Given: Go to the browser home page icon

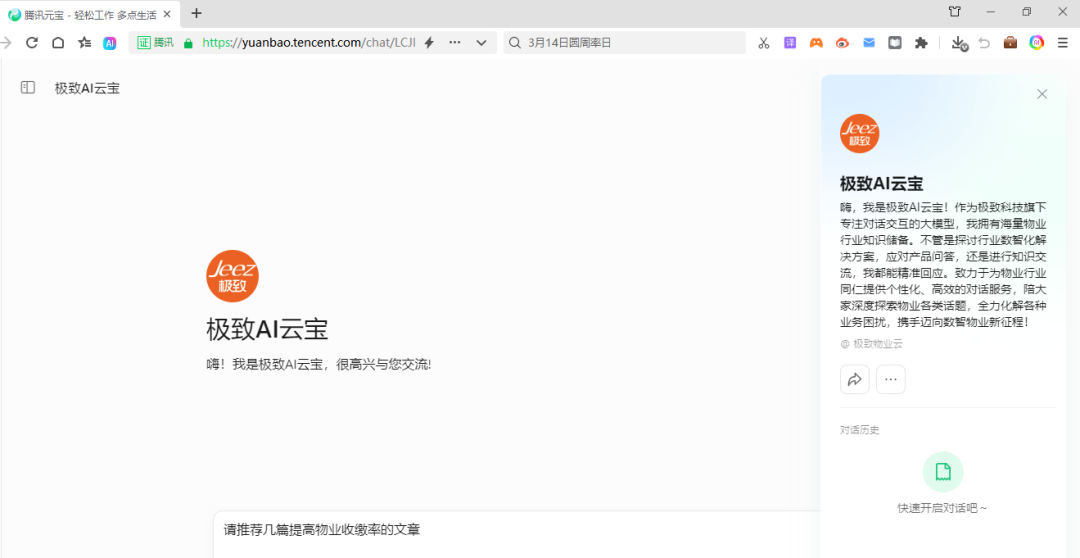Looking at the screenshot, I should [x=59, y=43].
